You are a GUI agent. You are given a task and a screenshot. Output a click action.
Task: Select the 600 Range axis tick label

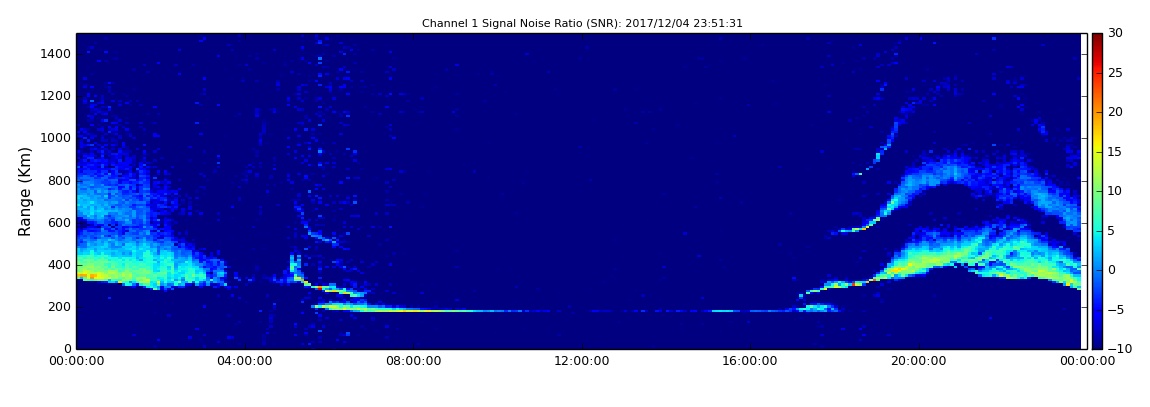[60, 222]
